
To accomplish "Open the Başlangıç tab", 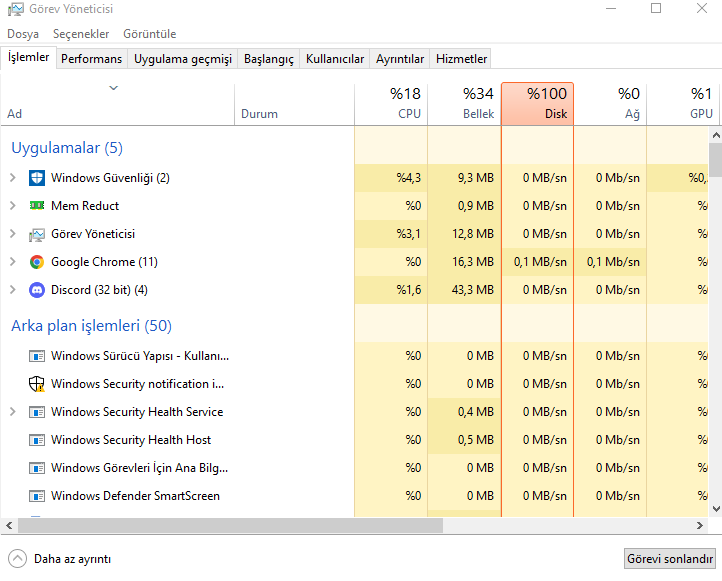I will (x=269, y=59).
